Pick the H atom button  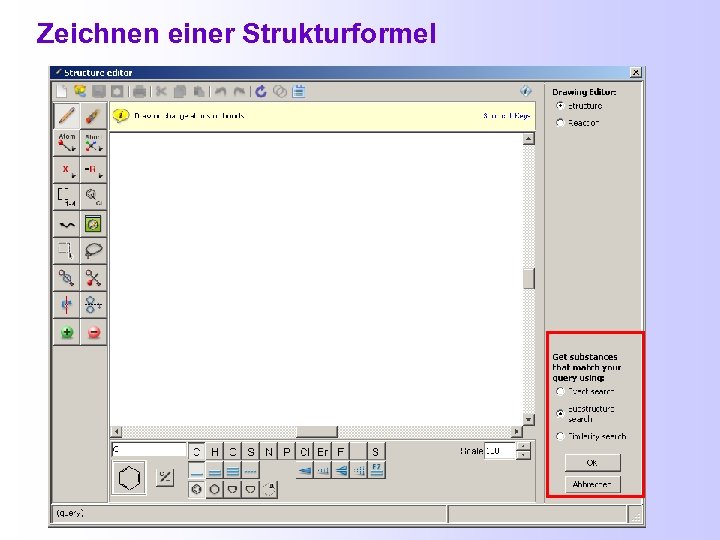click(214, 452)
